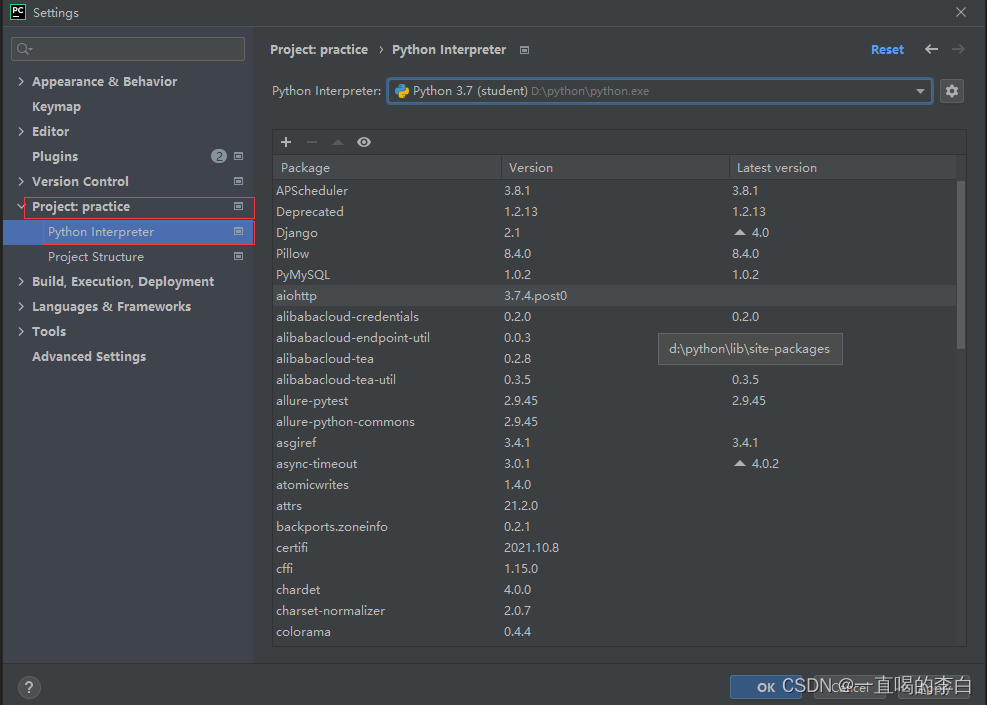The image size is (987, 705).
Task: Select the alibabacloud-credentials package row
Action: [x=614, y=316]
